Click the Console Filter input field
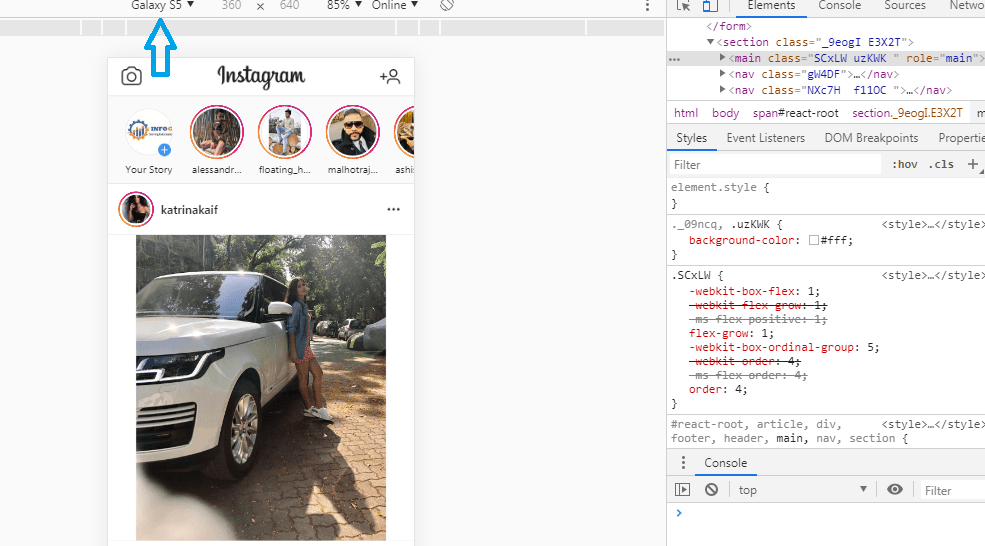 pos(952,490)
